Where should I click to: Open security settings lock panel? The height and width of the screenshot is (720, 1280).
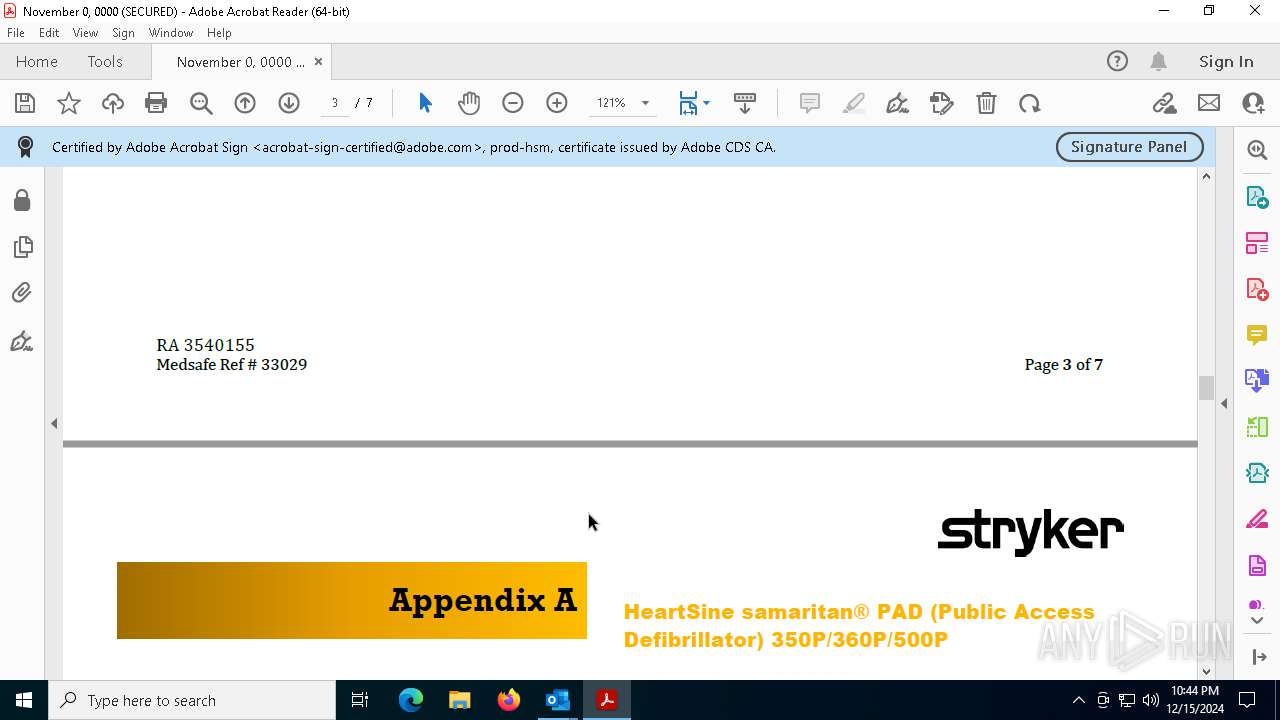tap(22, 201)
